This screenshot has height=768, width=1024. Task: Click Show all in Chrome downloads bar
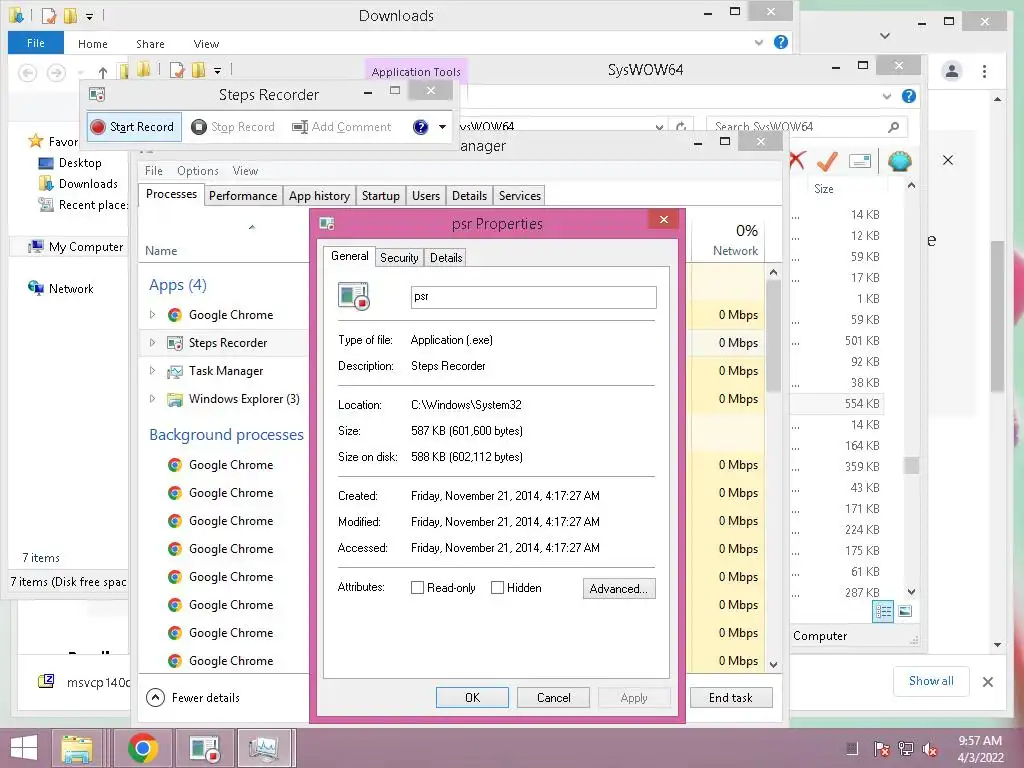931,680
